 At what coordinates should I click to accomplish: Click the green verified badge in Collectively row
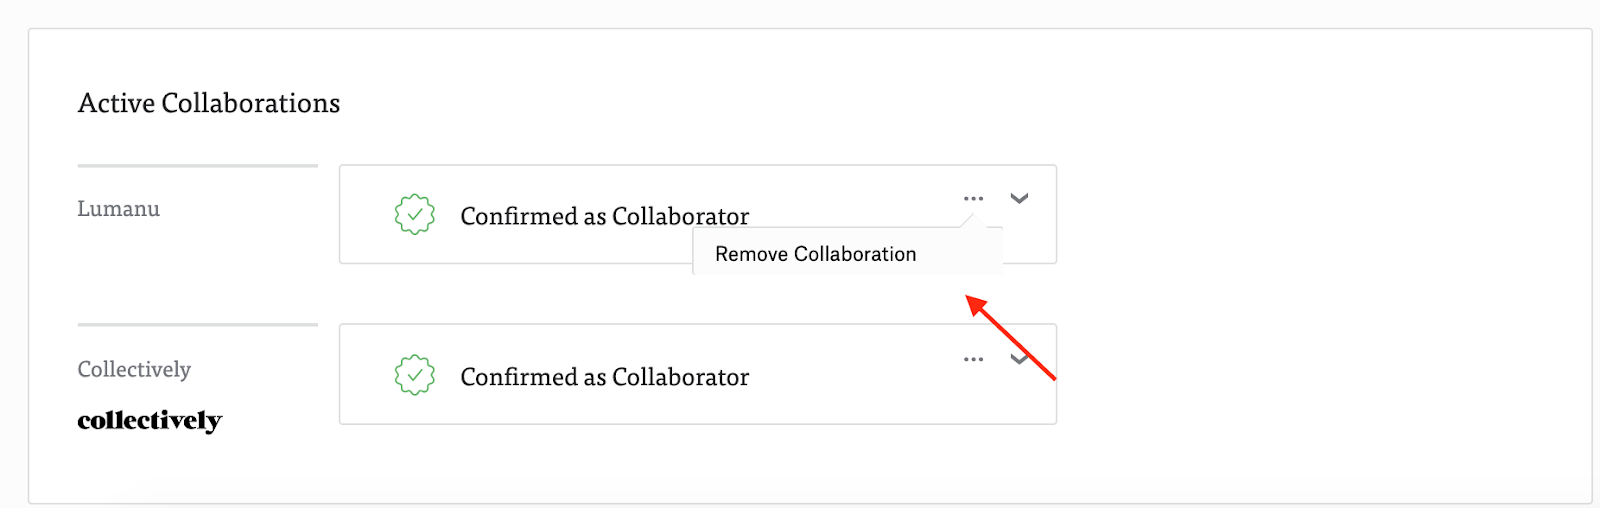coord(415,375)
